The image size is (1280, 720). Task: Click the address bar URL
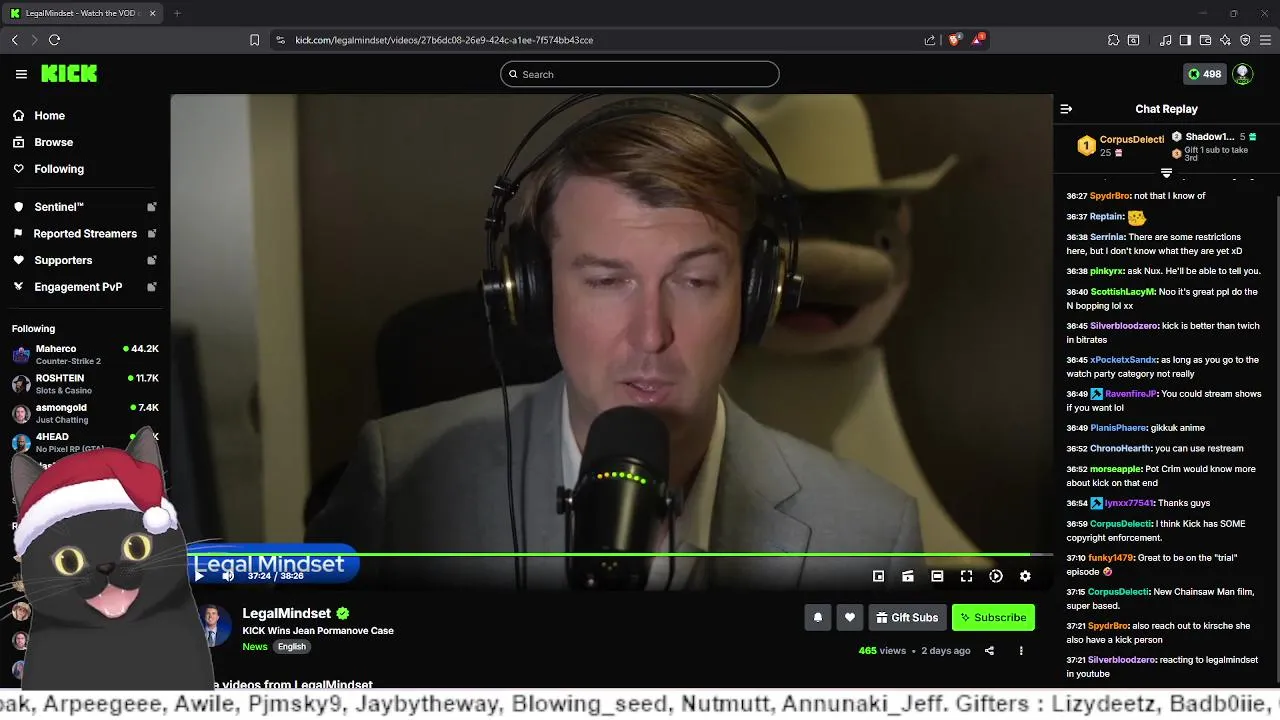point(444,40)
